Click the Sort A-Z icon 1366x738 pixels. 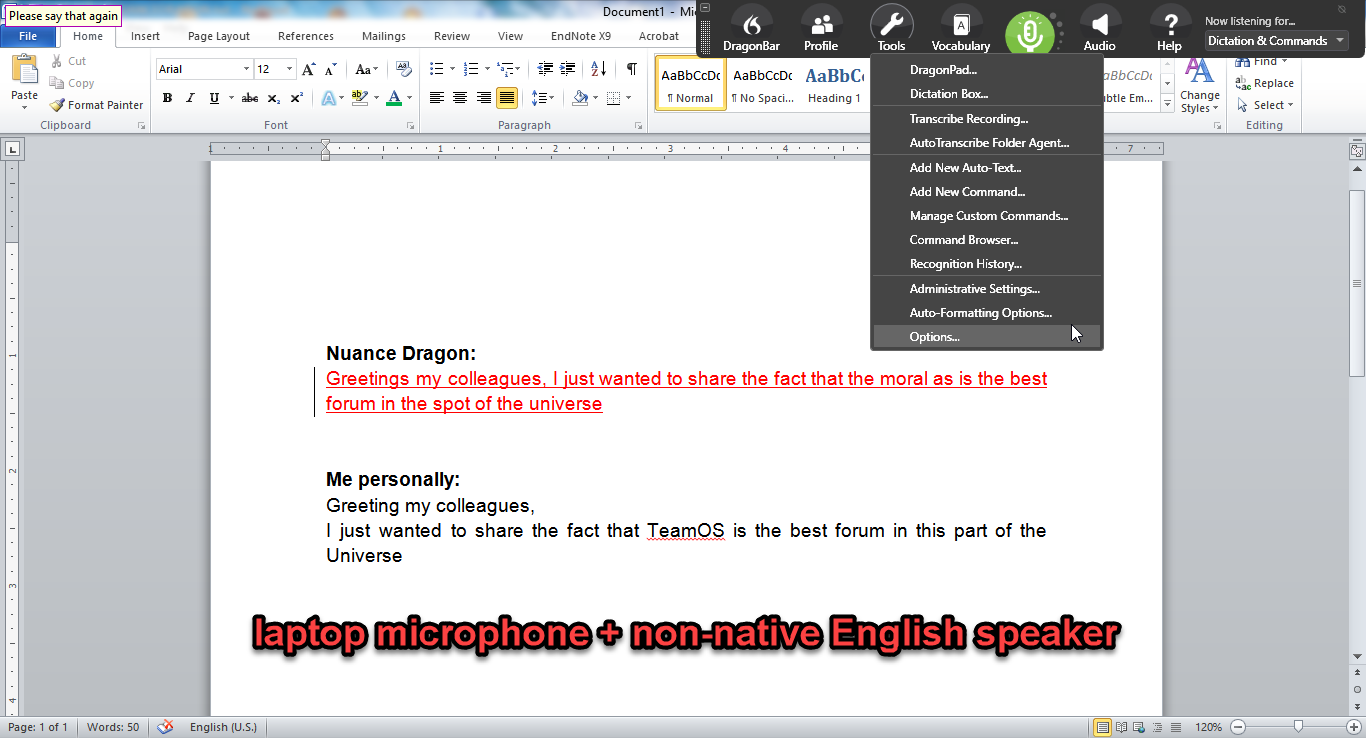(x=598, y=69)
